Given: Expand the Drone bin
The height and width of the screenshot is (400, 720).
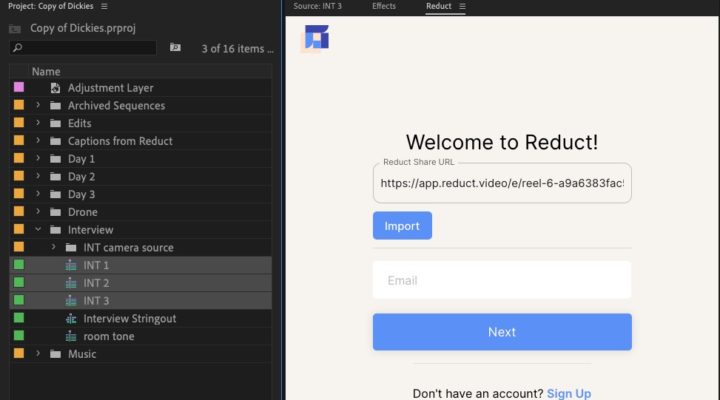Looking at the screenshot, I should point(38,211).
